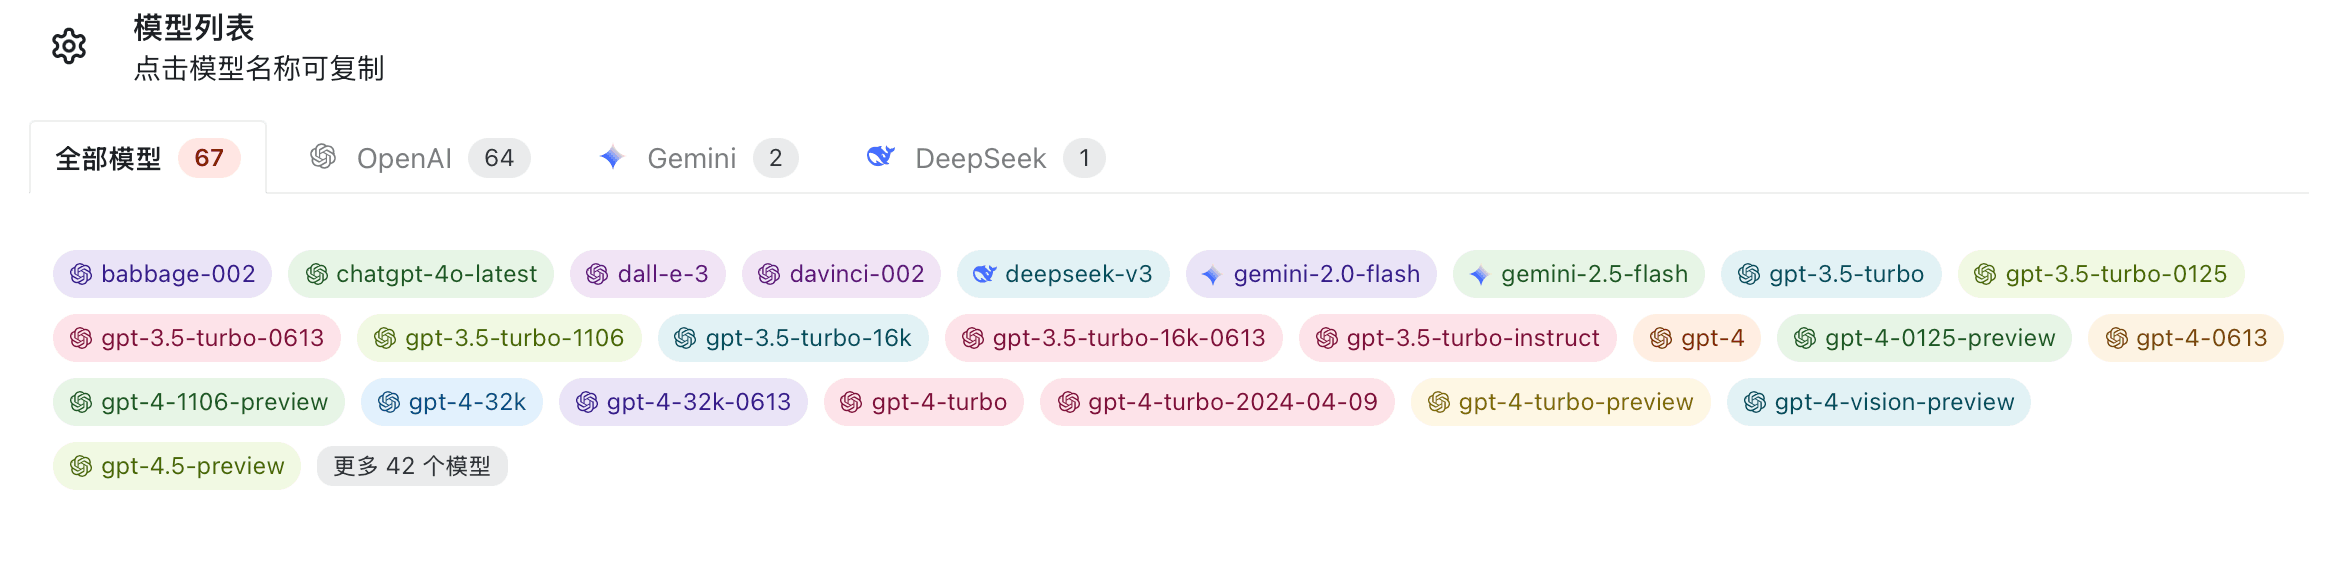The height and width of the screenshot is (572, 2334).
Task: Show the Gemini models tab
Action: tap(691, 158)
